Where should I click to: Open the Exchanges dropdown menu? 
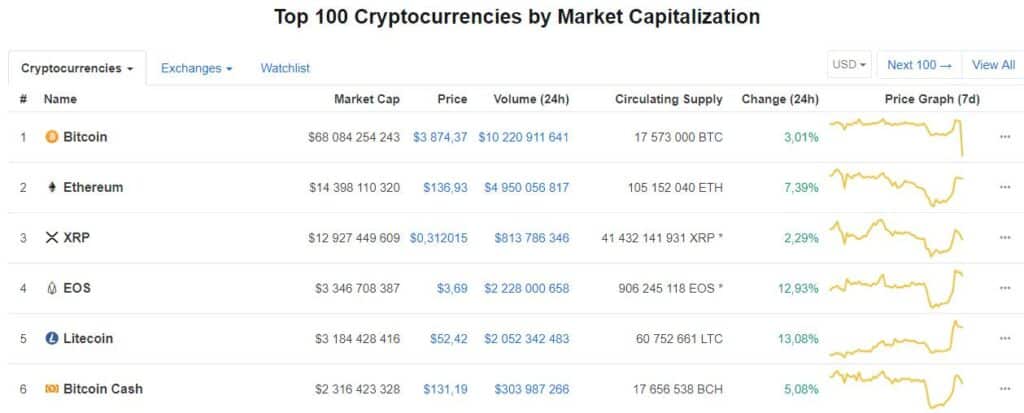[196, 68]
